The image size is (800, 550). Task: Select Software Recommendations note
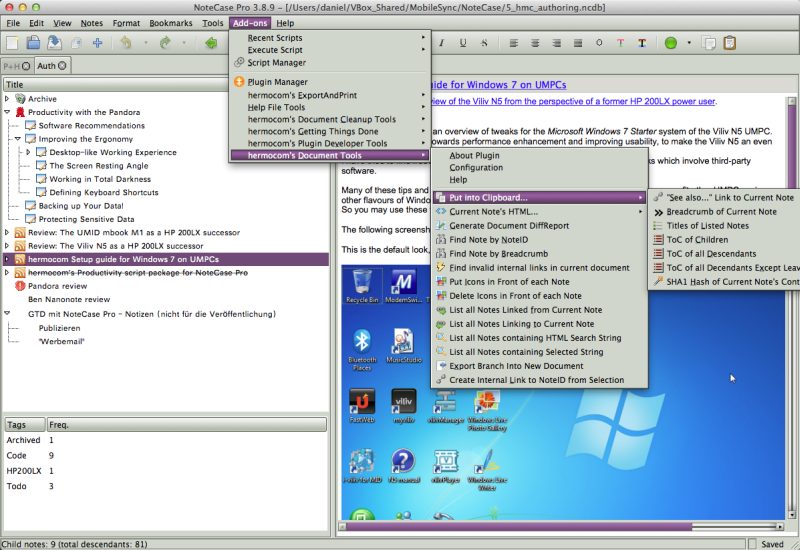click(x=92, y=126)
